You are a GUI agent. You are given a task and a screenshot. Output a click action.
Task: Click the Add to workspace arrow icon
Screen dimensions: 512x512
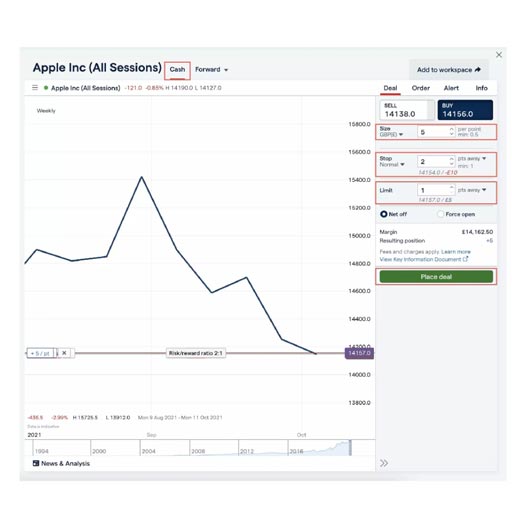coord(478,69)
